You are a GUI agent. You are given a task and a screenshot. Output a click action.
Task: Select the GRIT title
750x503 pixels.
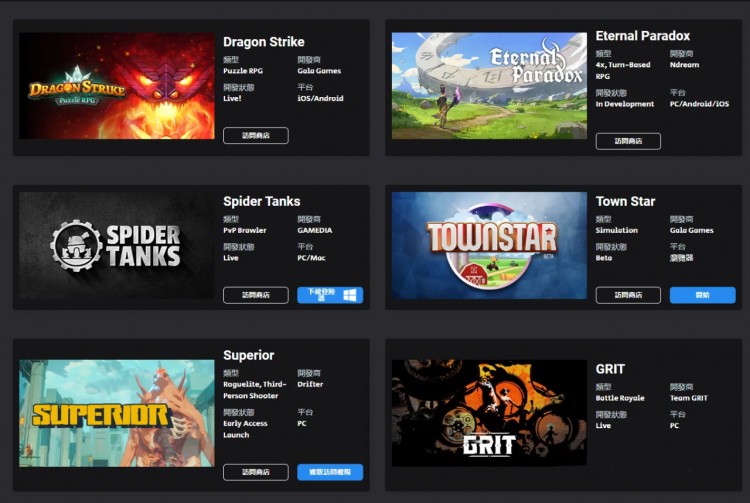click(x=610, y=369)
